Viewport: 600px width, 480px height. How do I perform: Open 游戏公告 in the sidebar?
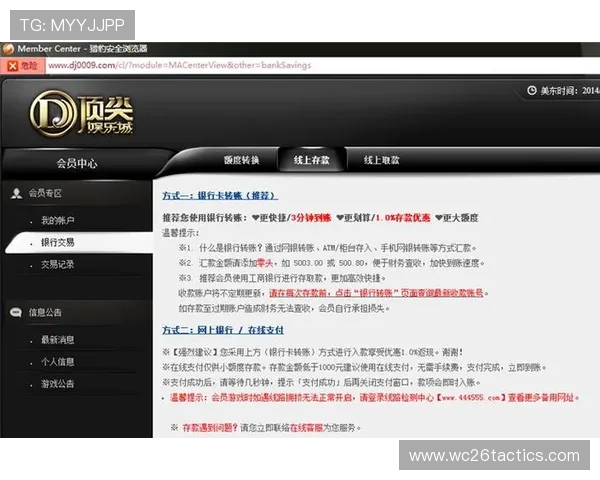coord(58,384)
